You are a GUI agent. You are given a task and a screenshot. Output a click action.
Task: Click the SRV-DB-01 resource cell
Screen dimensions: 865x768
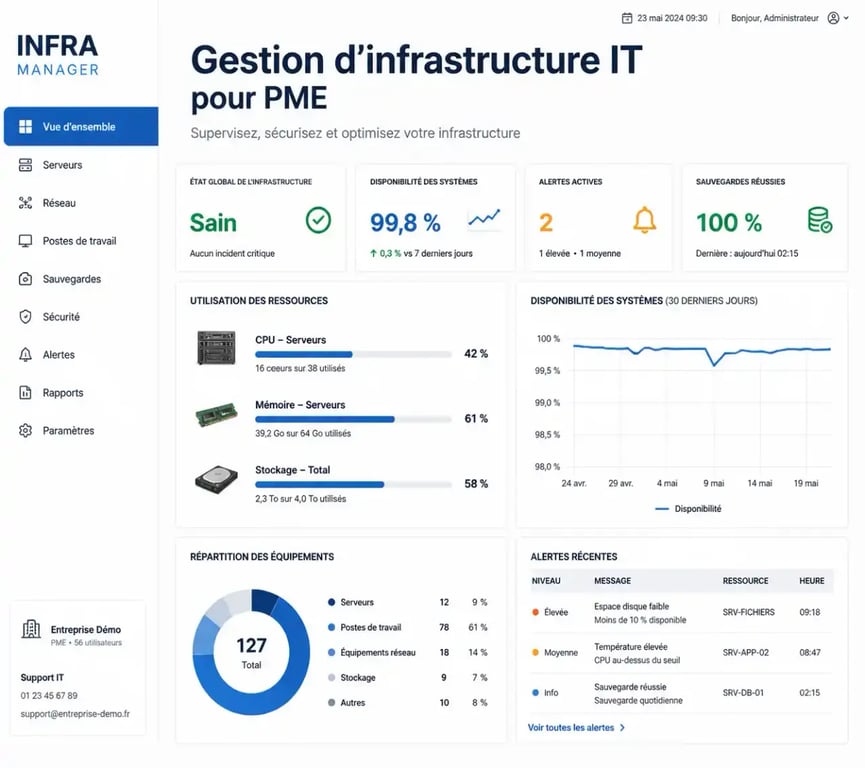click(x=743, y=693)
